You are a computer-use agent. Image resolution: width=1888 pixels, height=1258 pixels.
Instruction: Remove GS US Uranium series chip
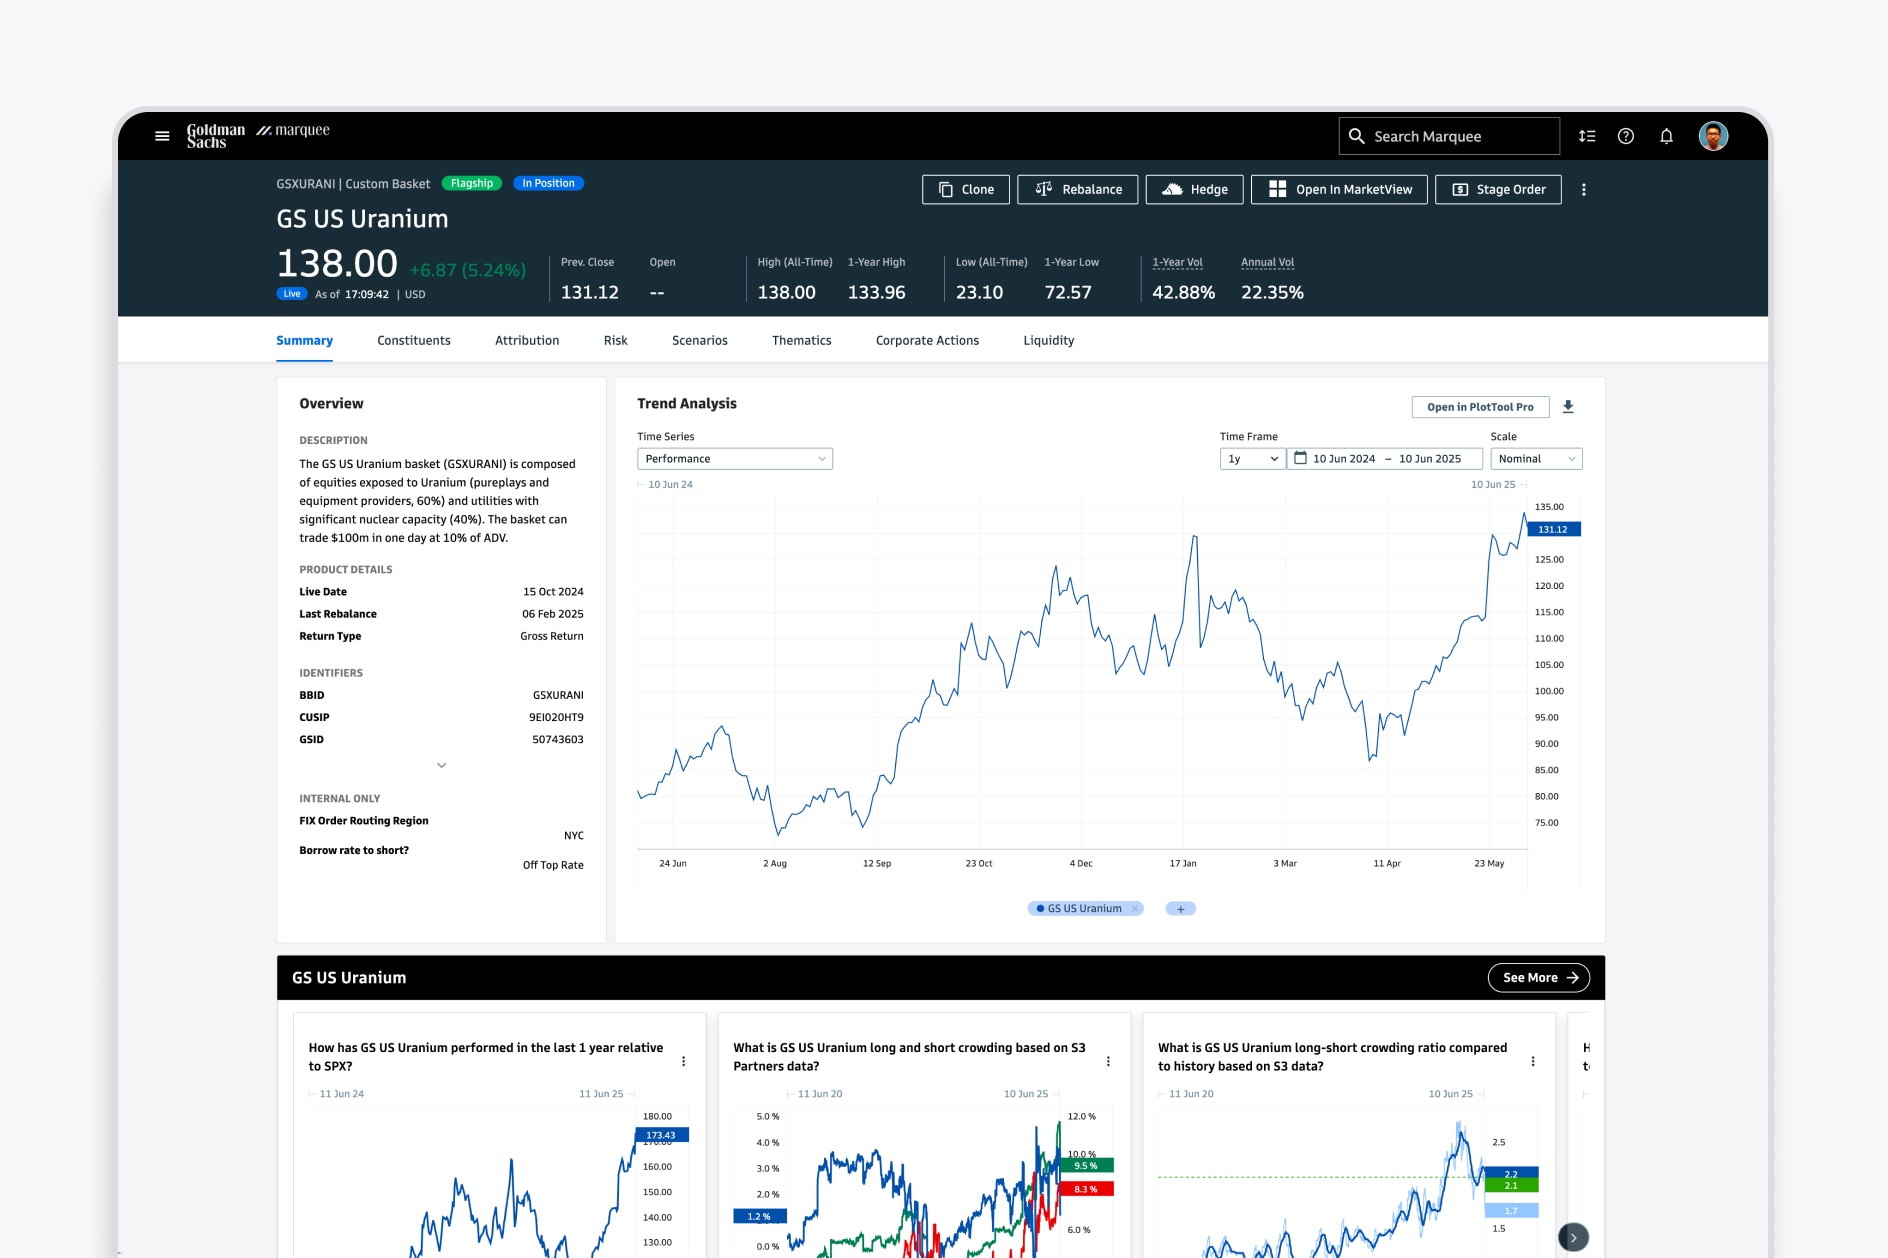coord(1135,909)
